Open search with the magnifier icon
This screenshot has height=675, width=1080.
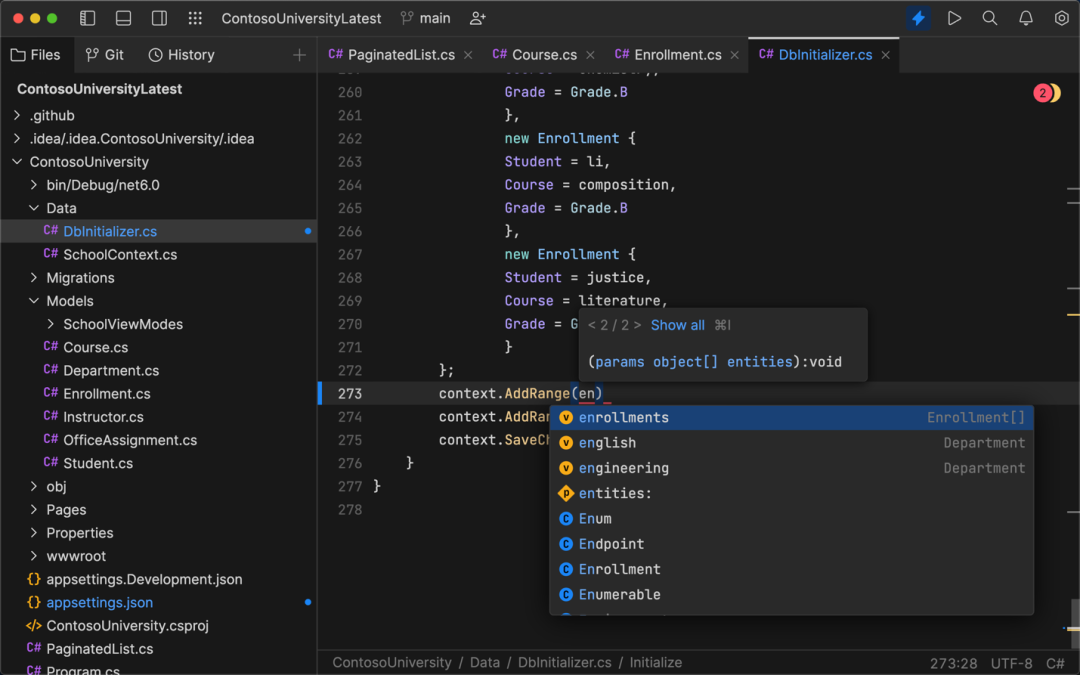(990, 19)
